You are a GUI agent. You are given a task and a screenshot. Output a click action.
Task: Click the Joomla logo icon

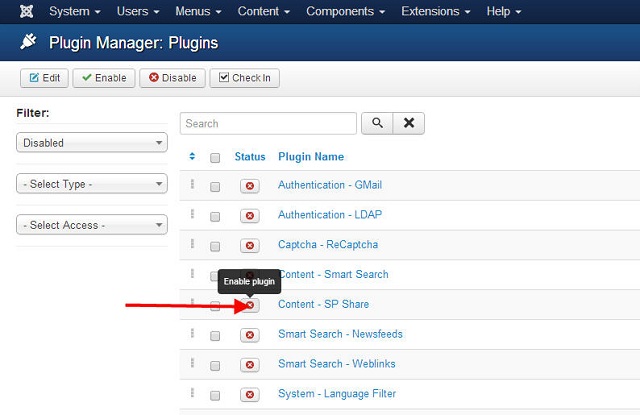coord(27,11)
